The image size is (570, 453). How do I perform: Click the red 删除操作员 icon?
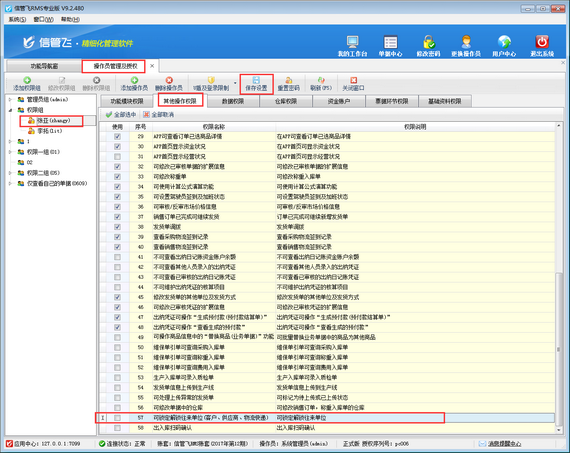[x=169, y=80]
